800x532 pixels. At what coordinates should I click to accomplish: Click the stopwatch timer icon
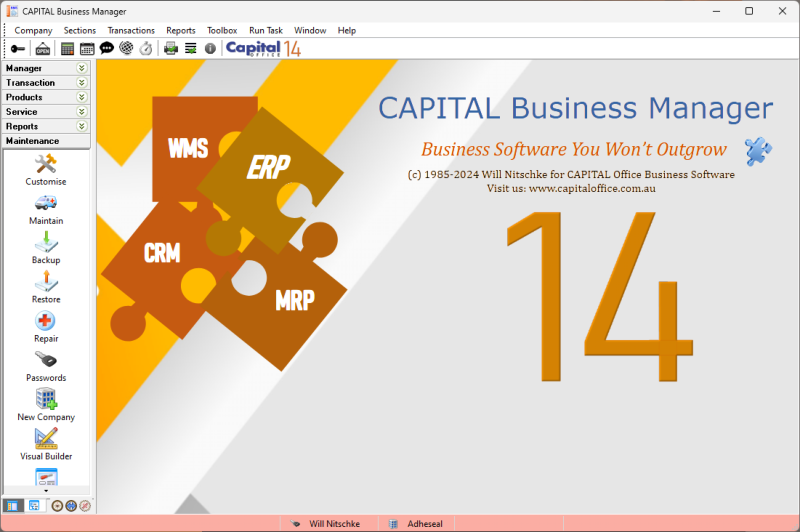click(146, 49)
